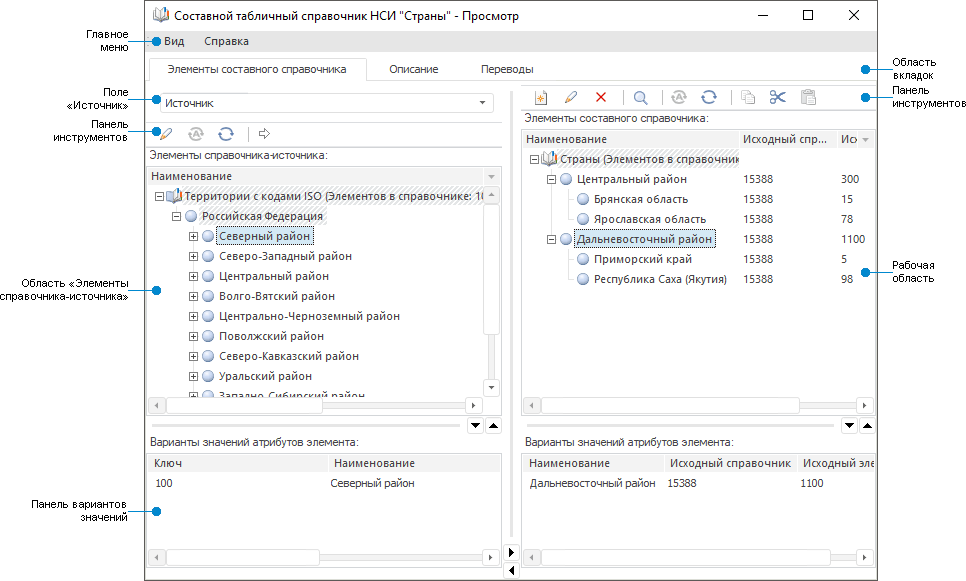Switch to the Описание tab

(413, 69)
